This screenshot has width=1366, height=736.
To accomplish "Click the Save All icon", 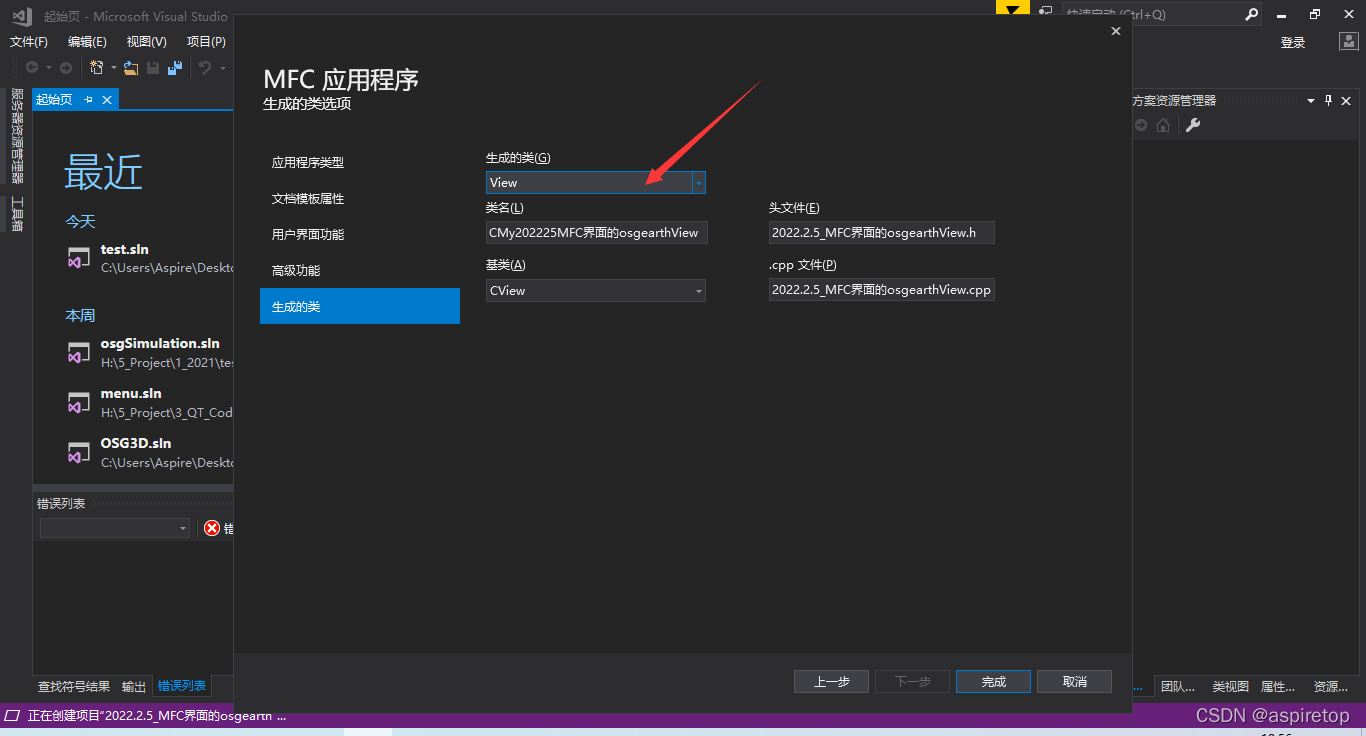I will point(175,67).
